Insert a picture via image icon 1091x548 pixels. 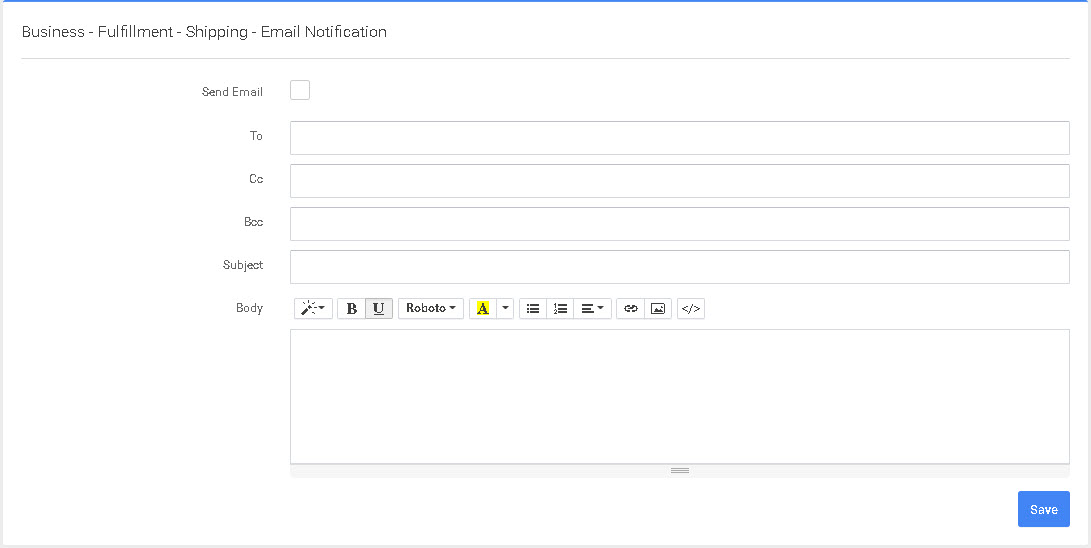[657, 308]
